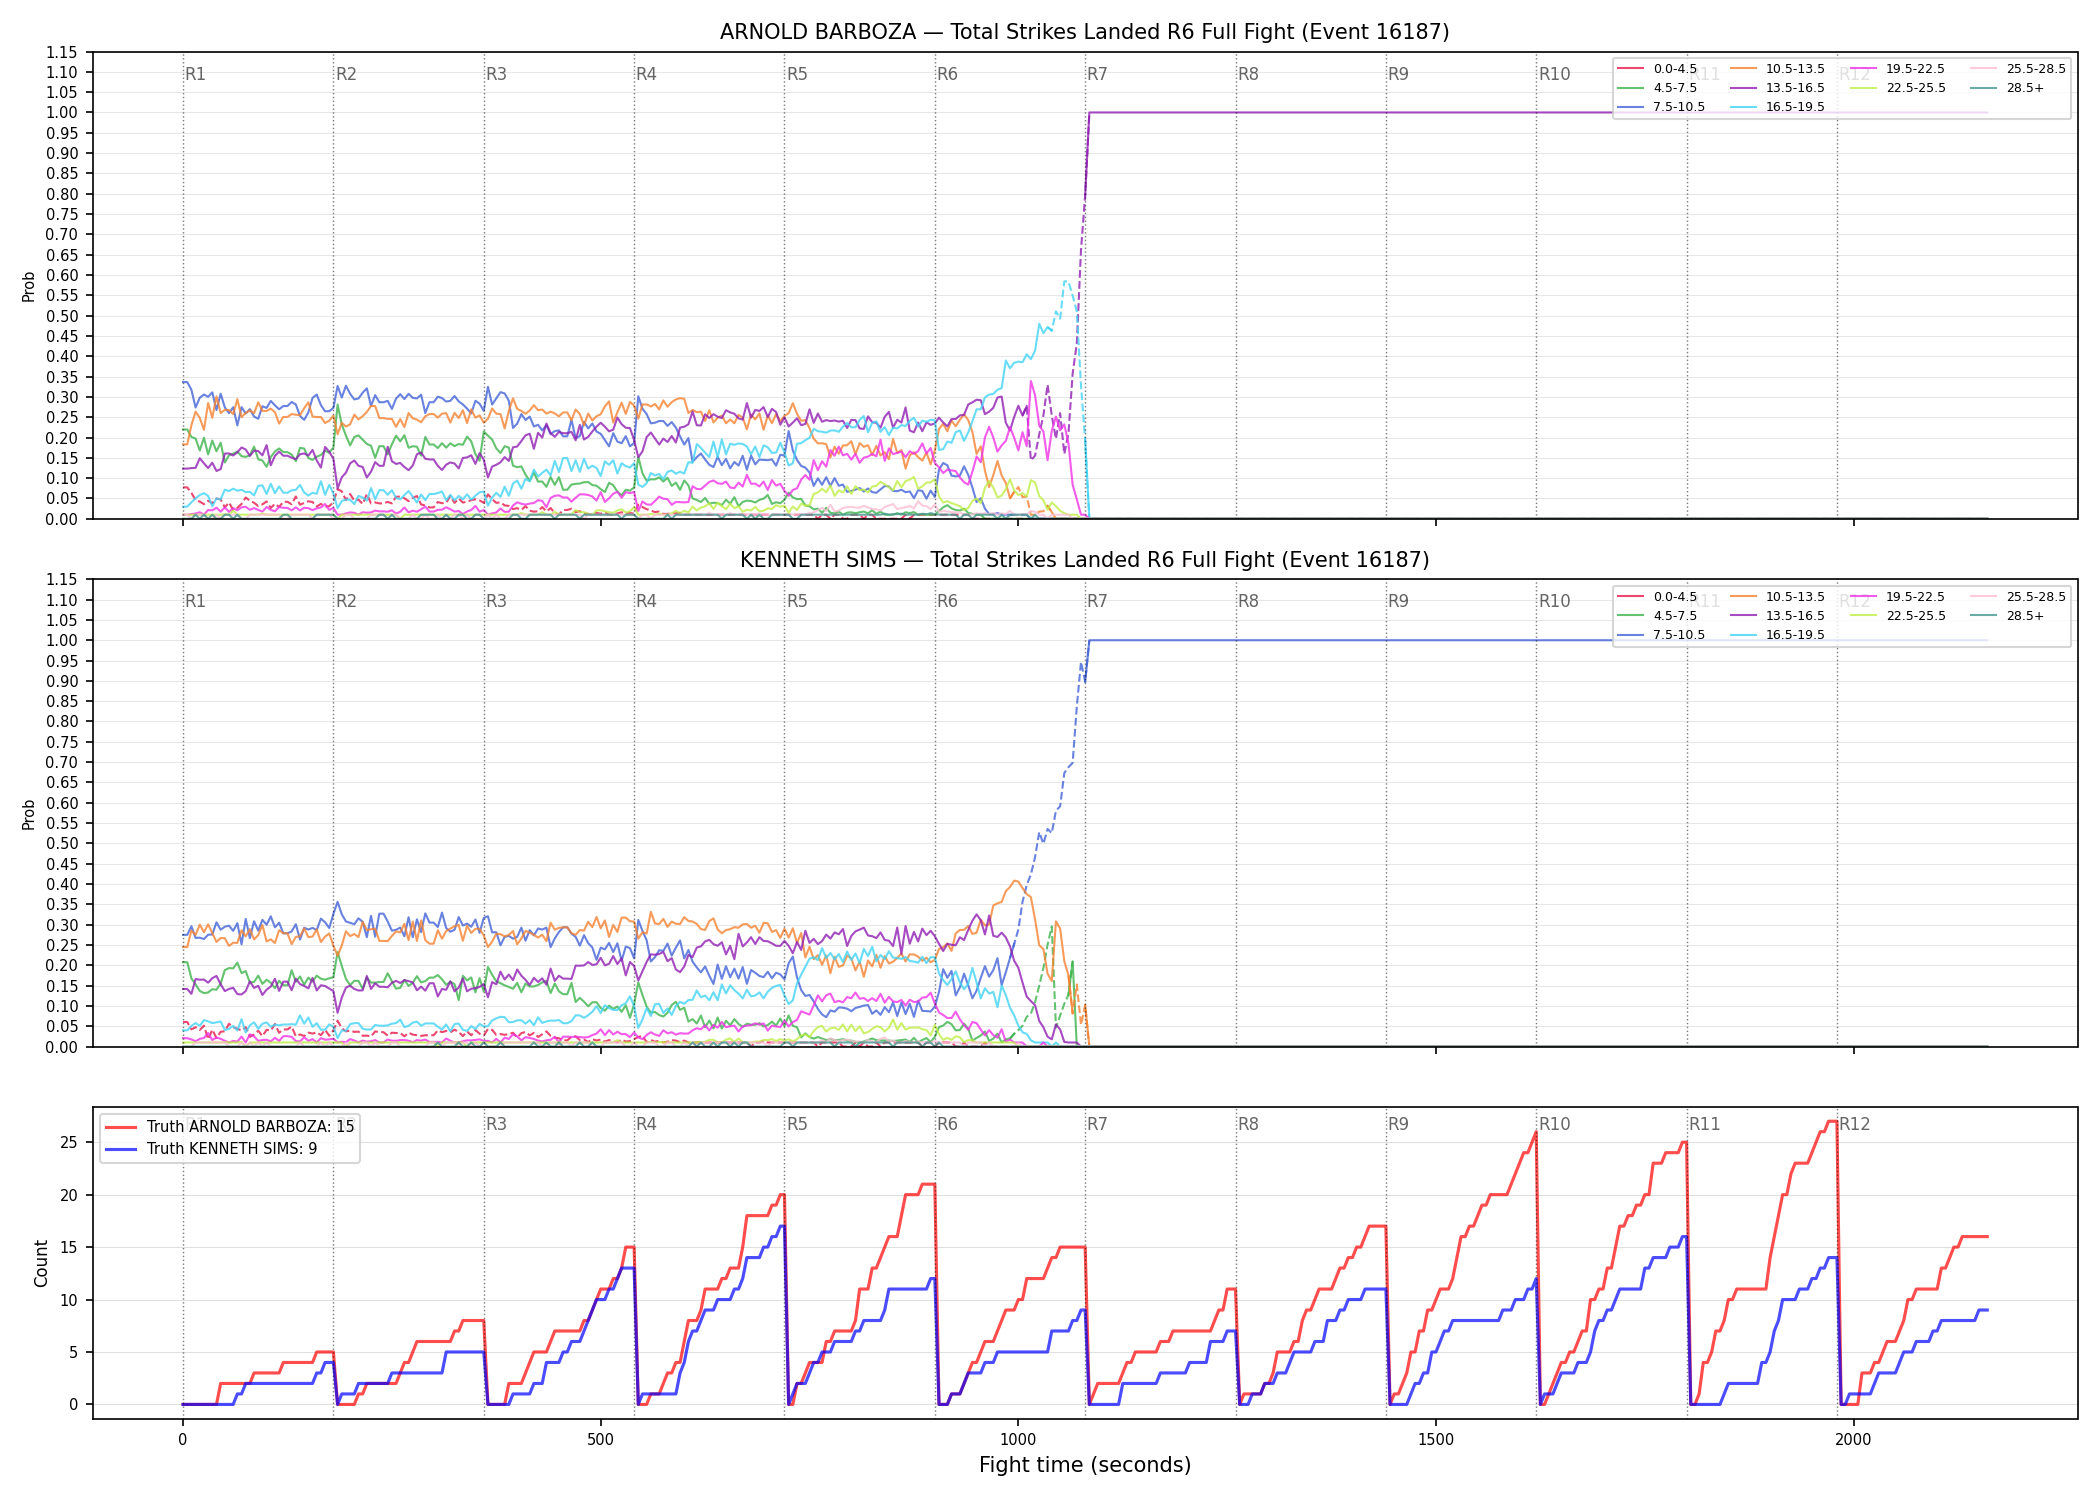Viewport: 2100px width, 1500px height.
Task: Click the 10.5-13.5 line sample in the Sims legend
Action: tap(1744, 597)
